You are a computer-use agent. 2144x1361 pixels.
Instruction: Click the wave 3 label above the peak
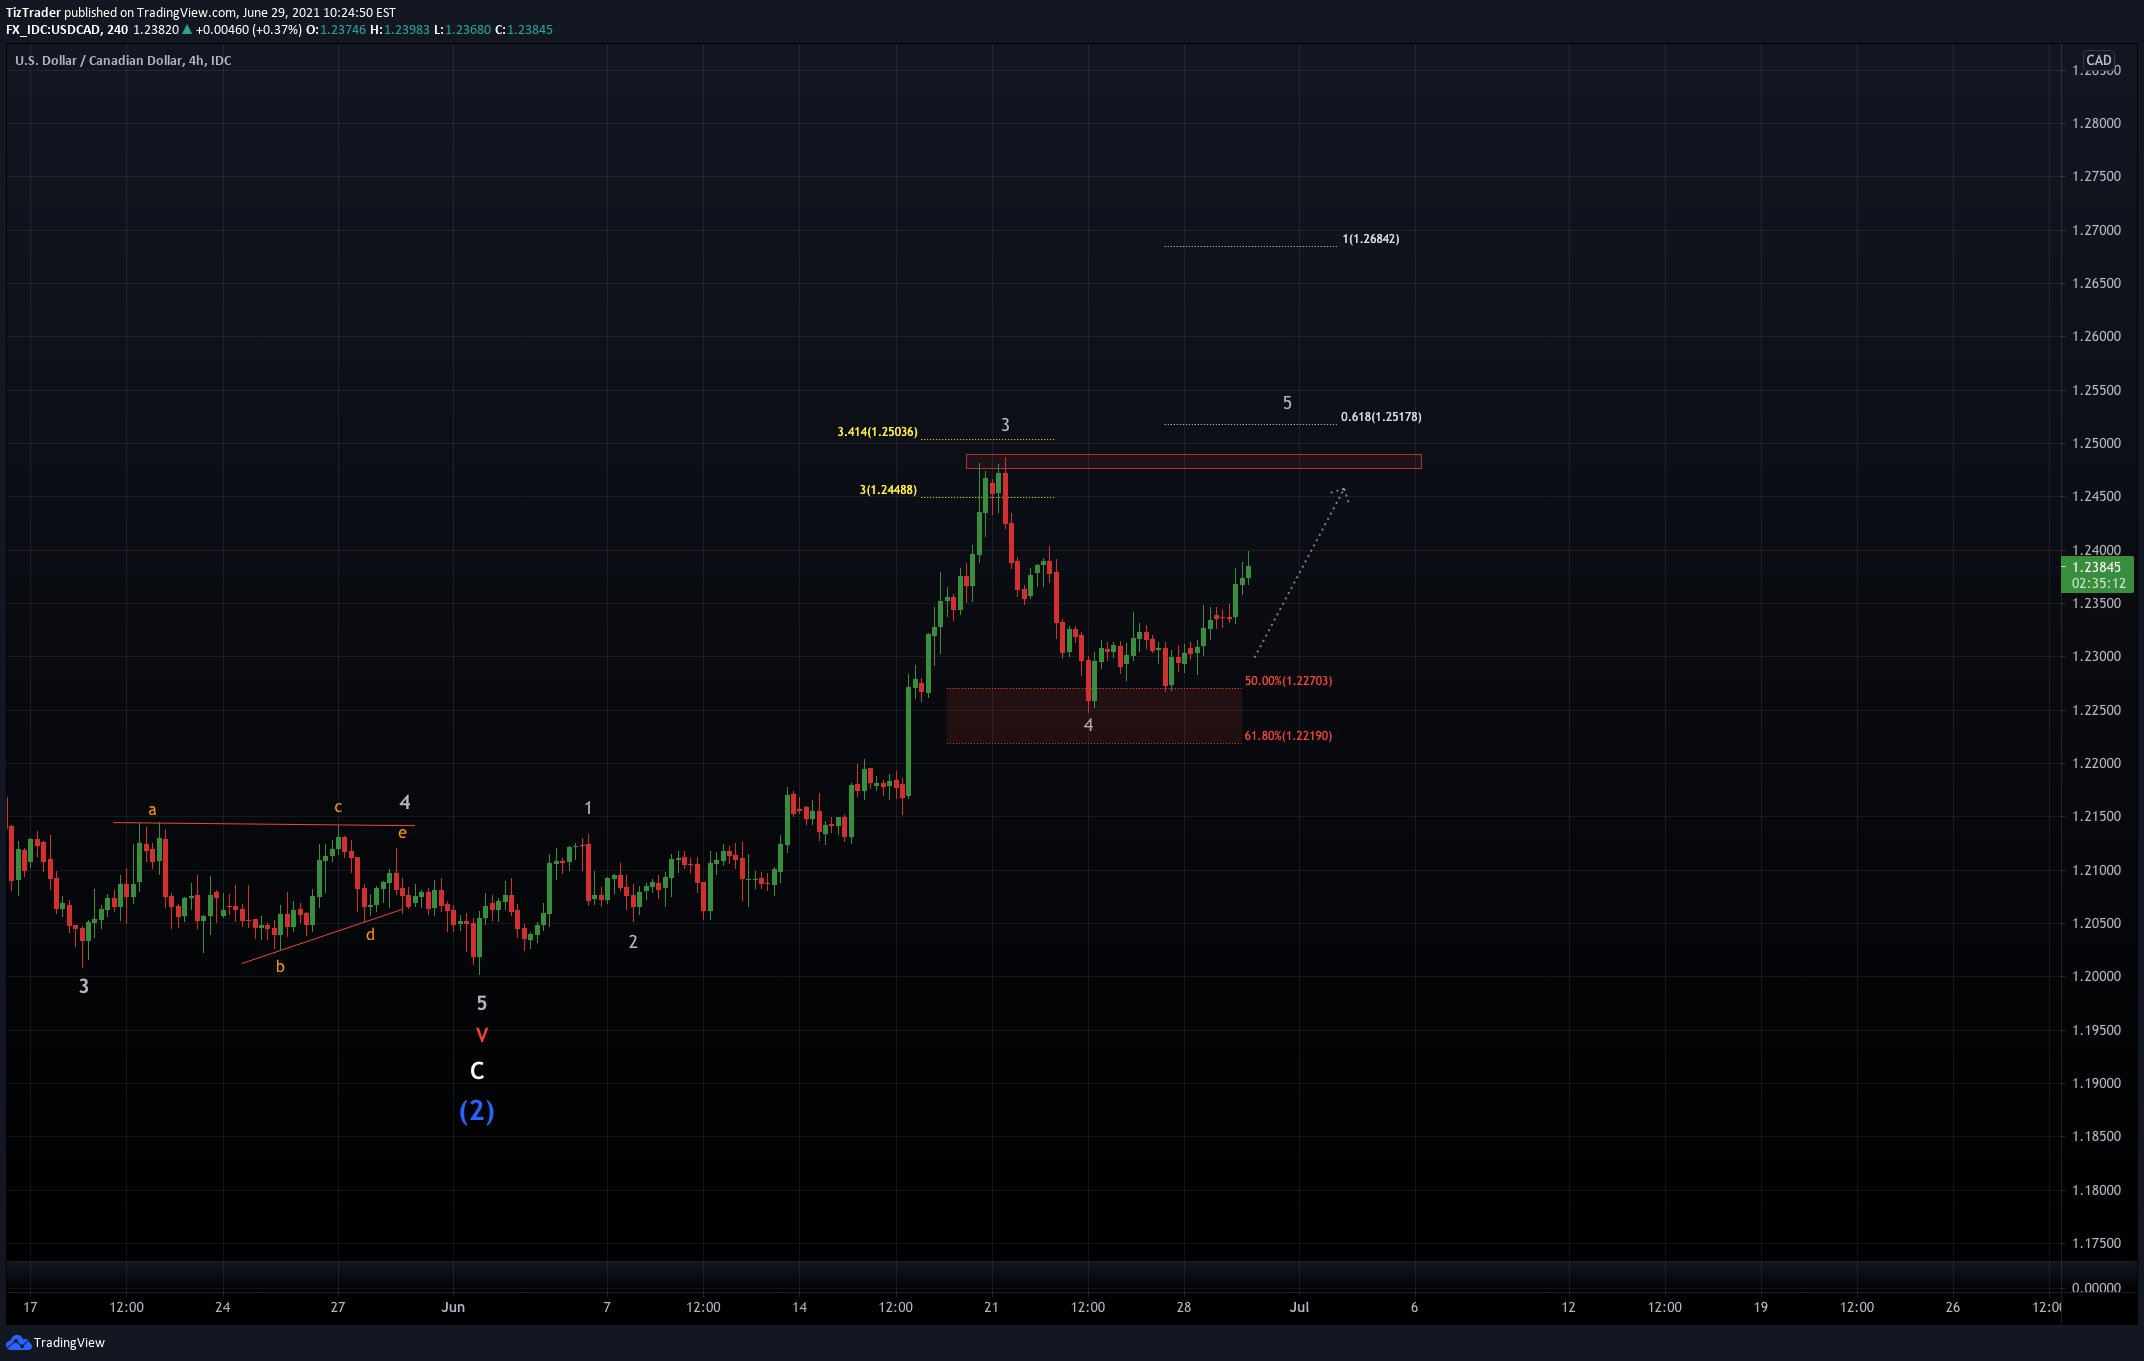(x=1005, y=425)
